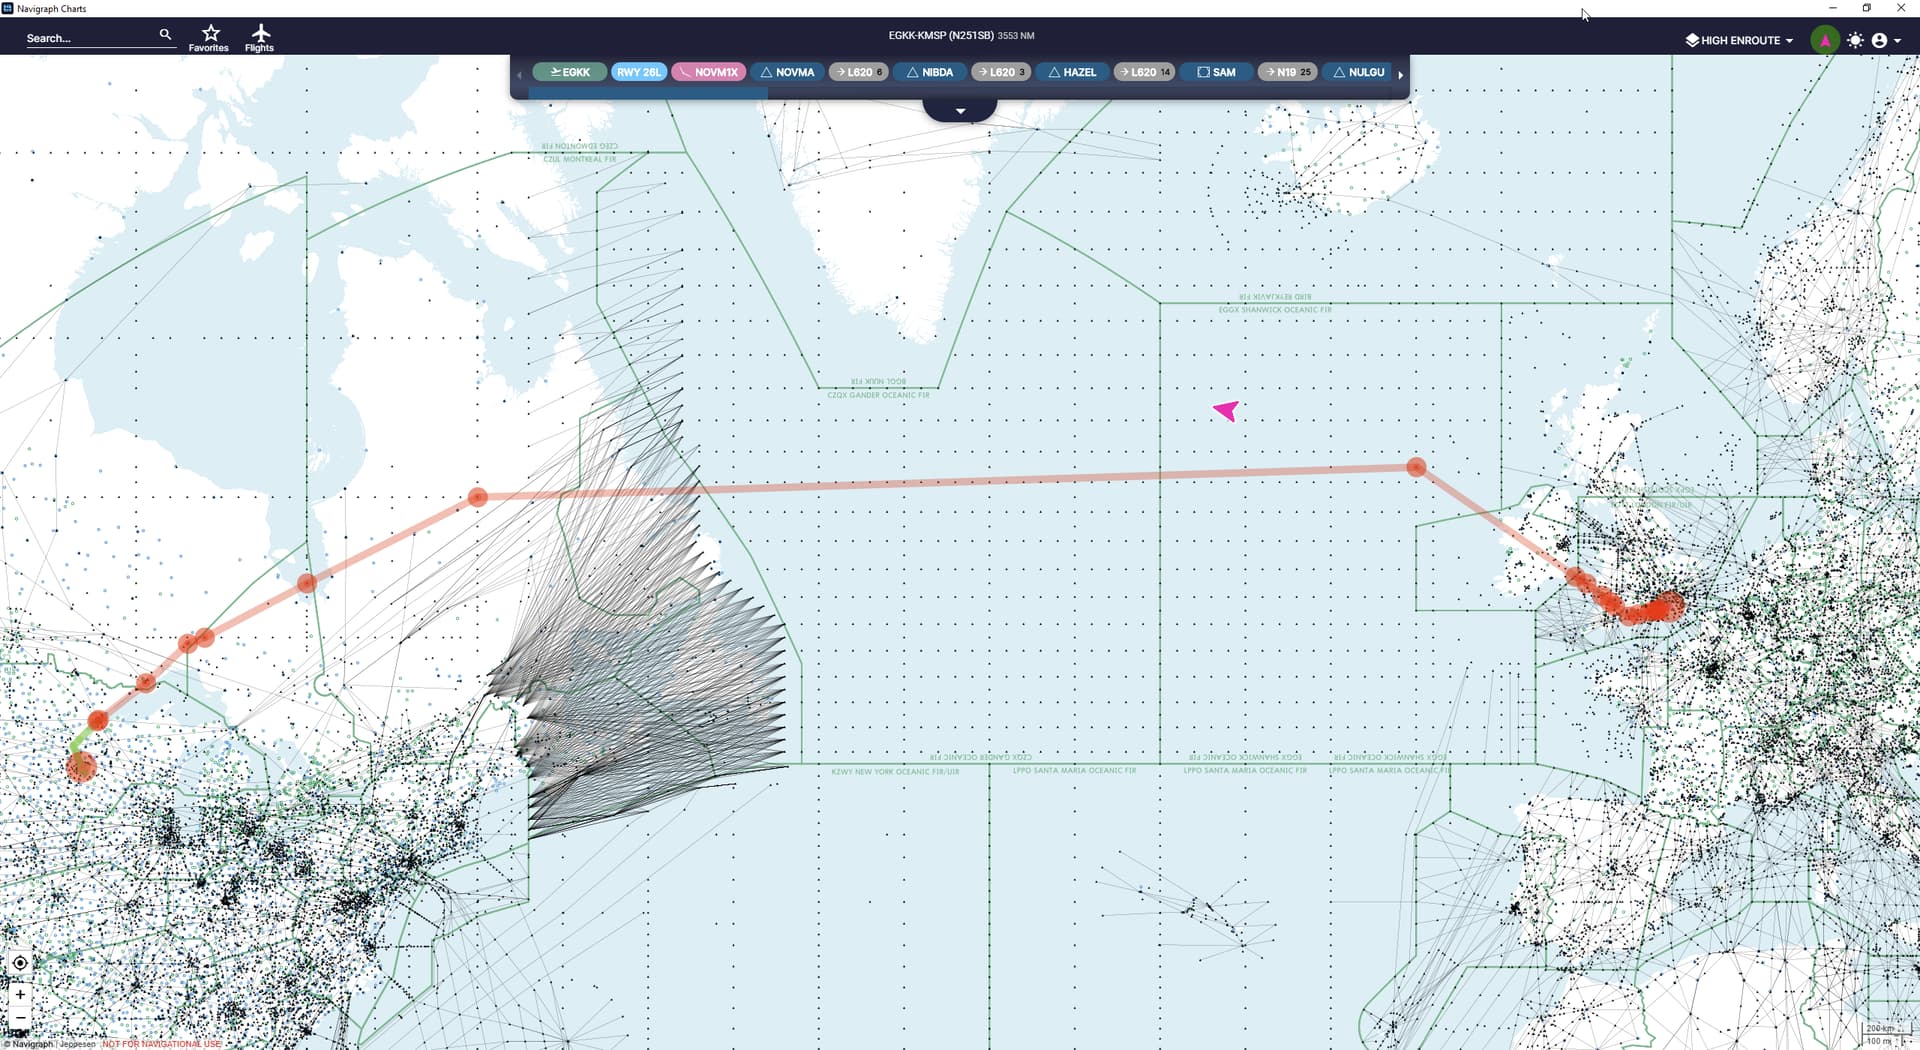The width and height of the screenshot is (1920, 1050).
Task: Click the EGKK-KMSP flight title
Action: pyautogui.click(x=961, y=35)
